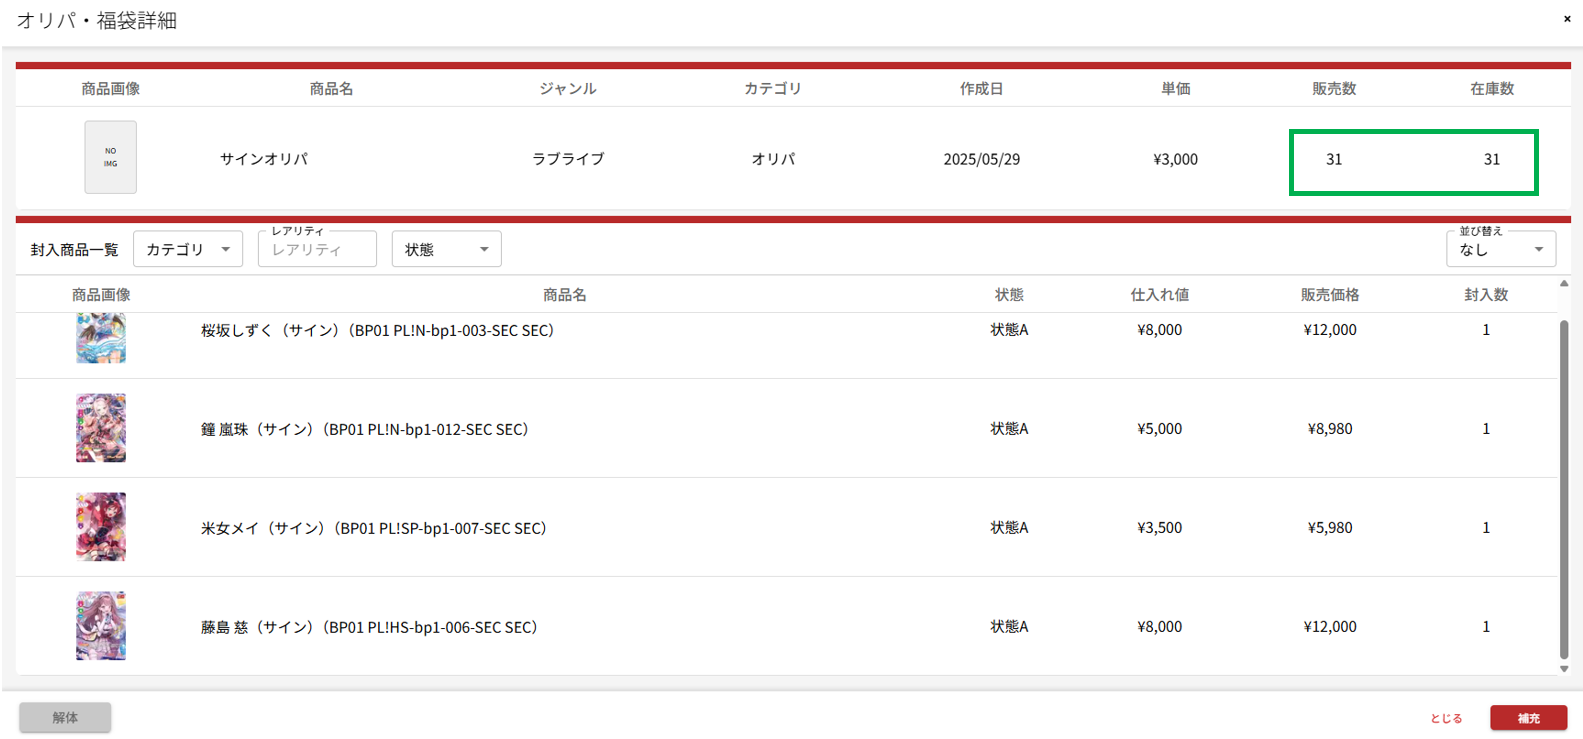Click the scrollbar up arrow in item list
1583x739 pixels.
point(1564,284)
